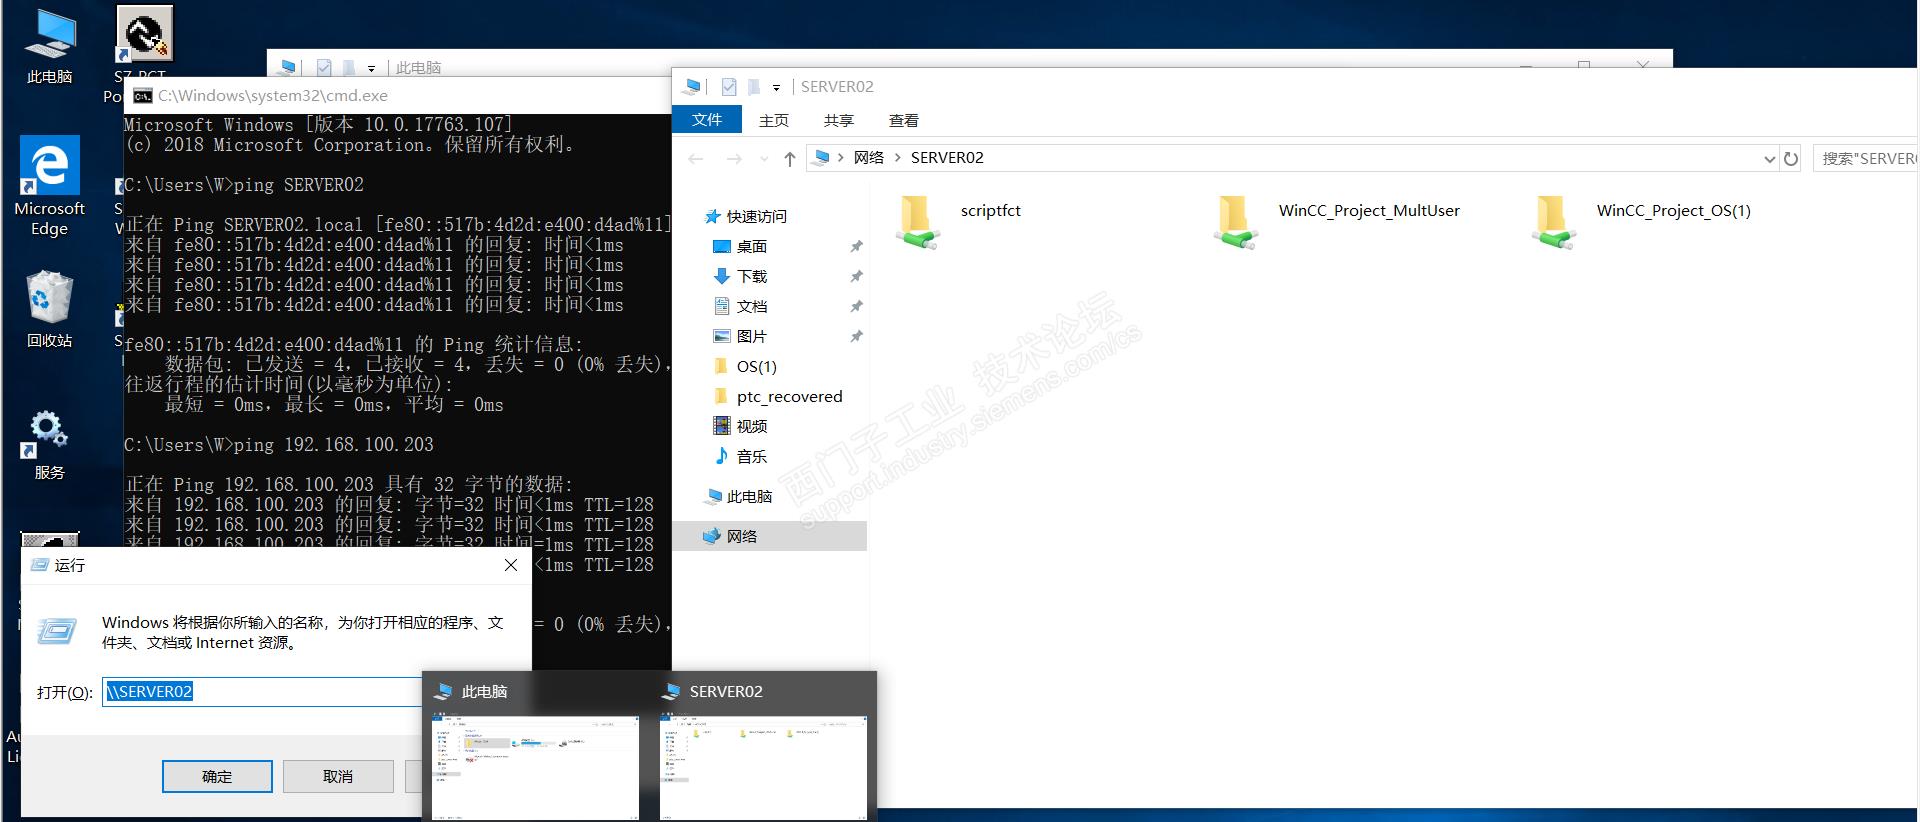Open 桌面 in the navigation pane

[x=752, y=246]
